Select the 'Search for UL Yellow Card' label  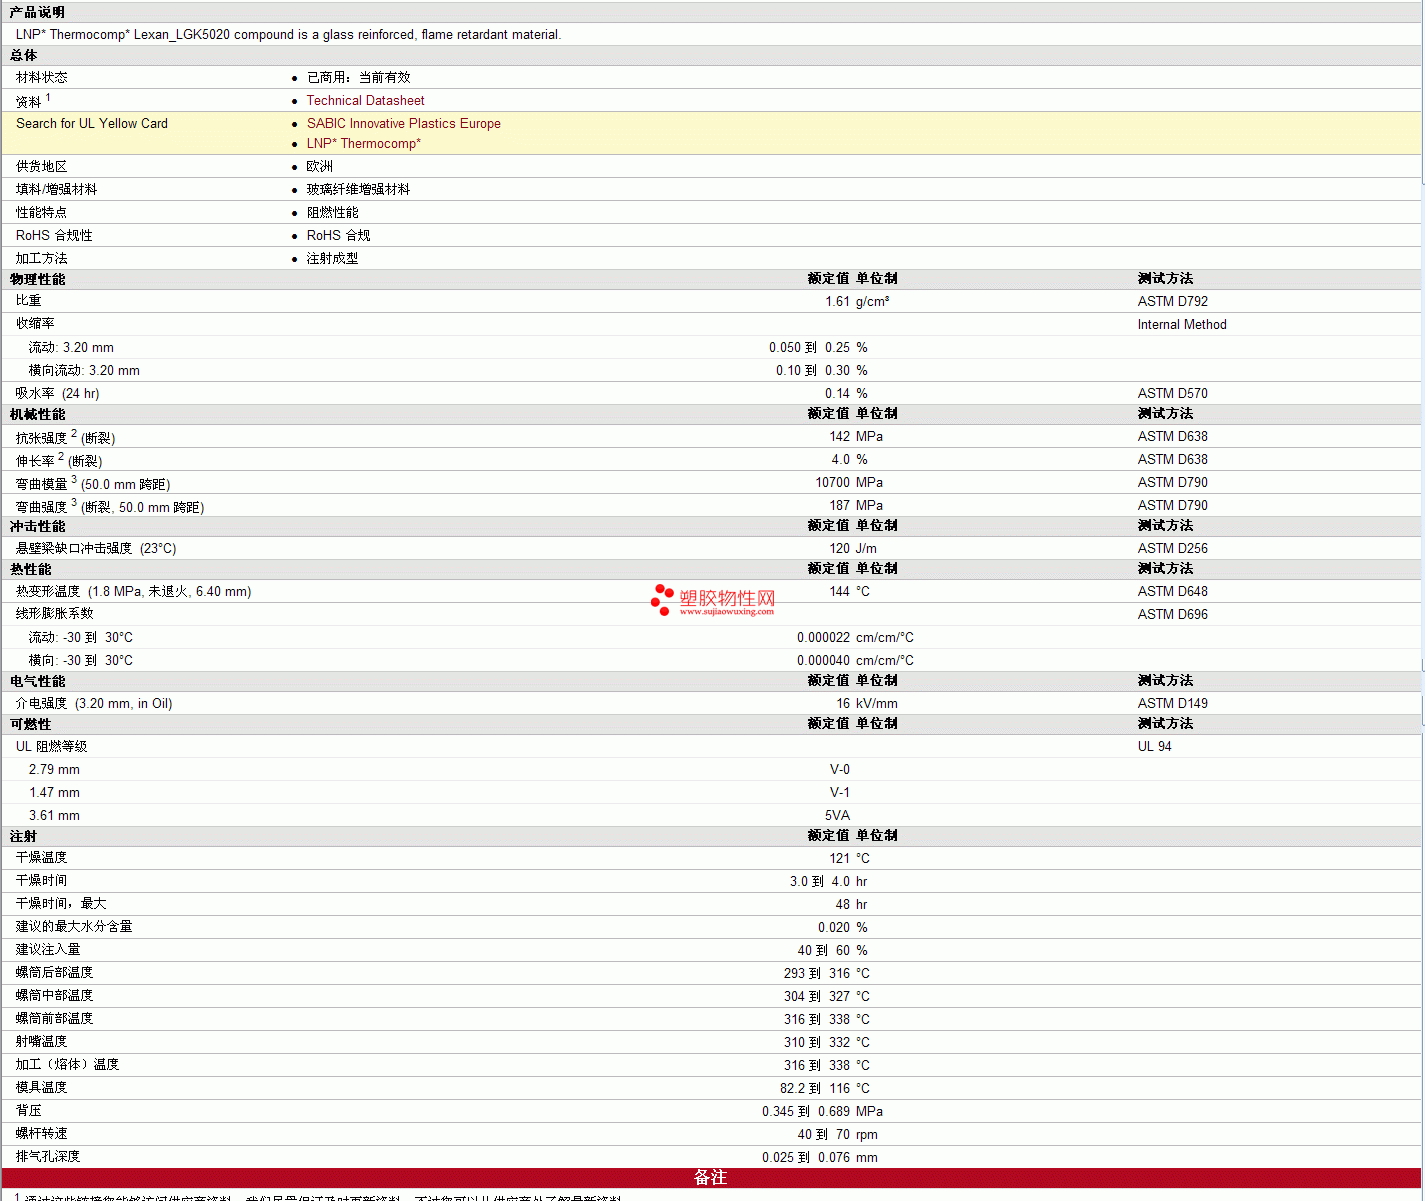(92, 124)
